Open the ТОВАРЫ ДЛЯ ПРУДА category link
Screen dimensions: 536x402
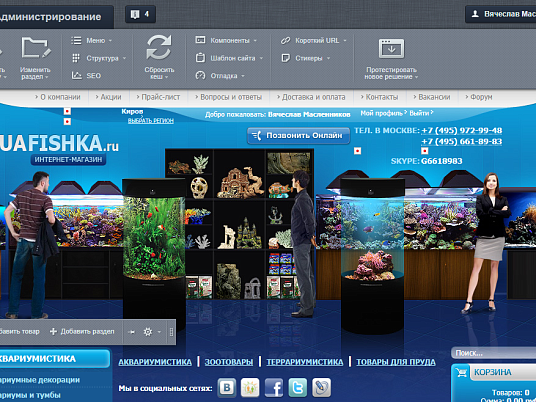tap(396, 362)
